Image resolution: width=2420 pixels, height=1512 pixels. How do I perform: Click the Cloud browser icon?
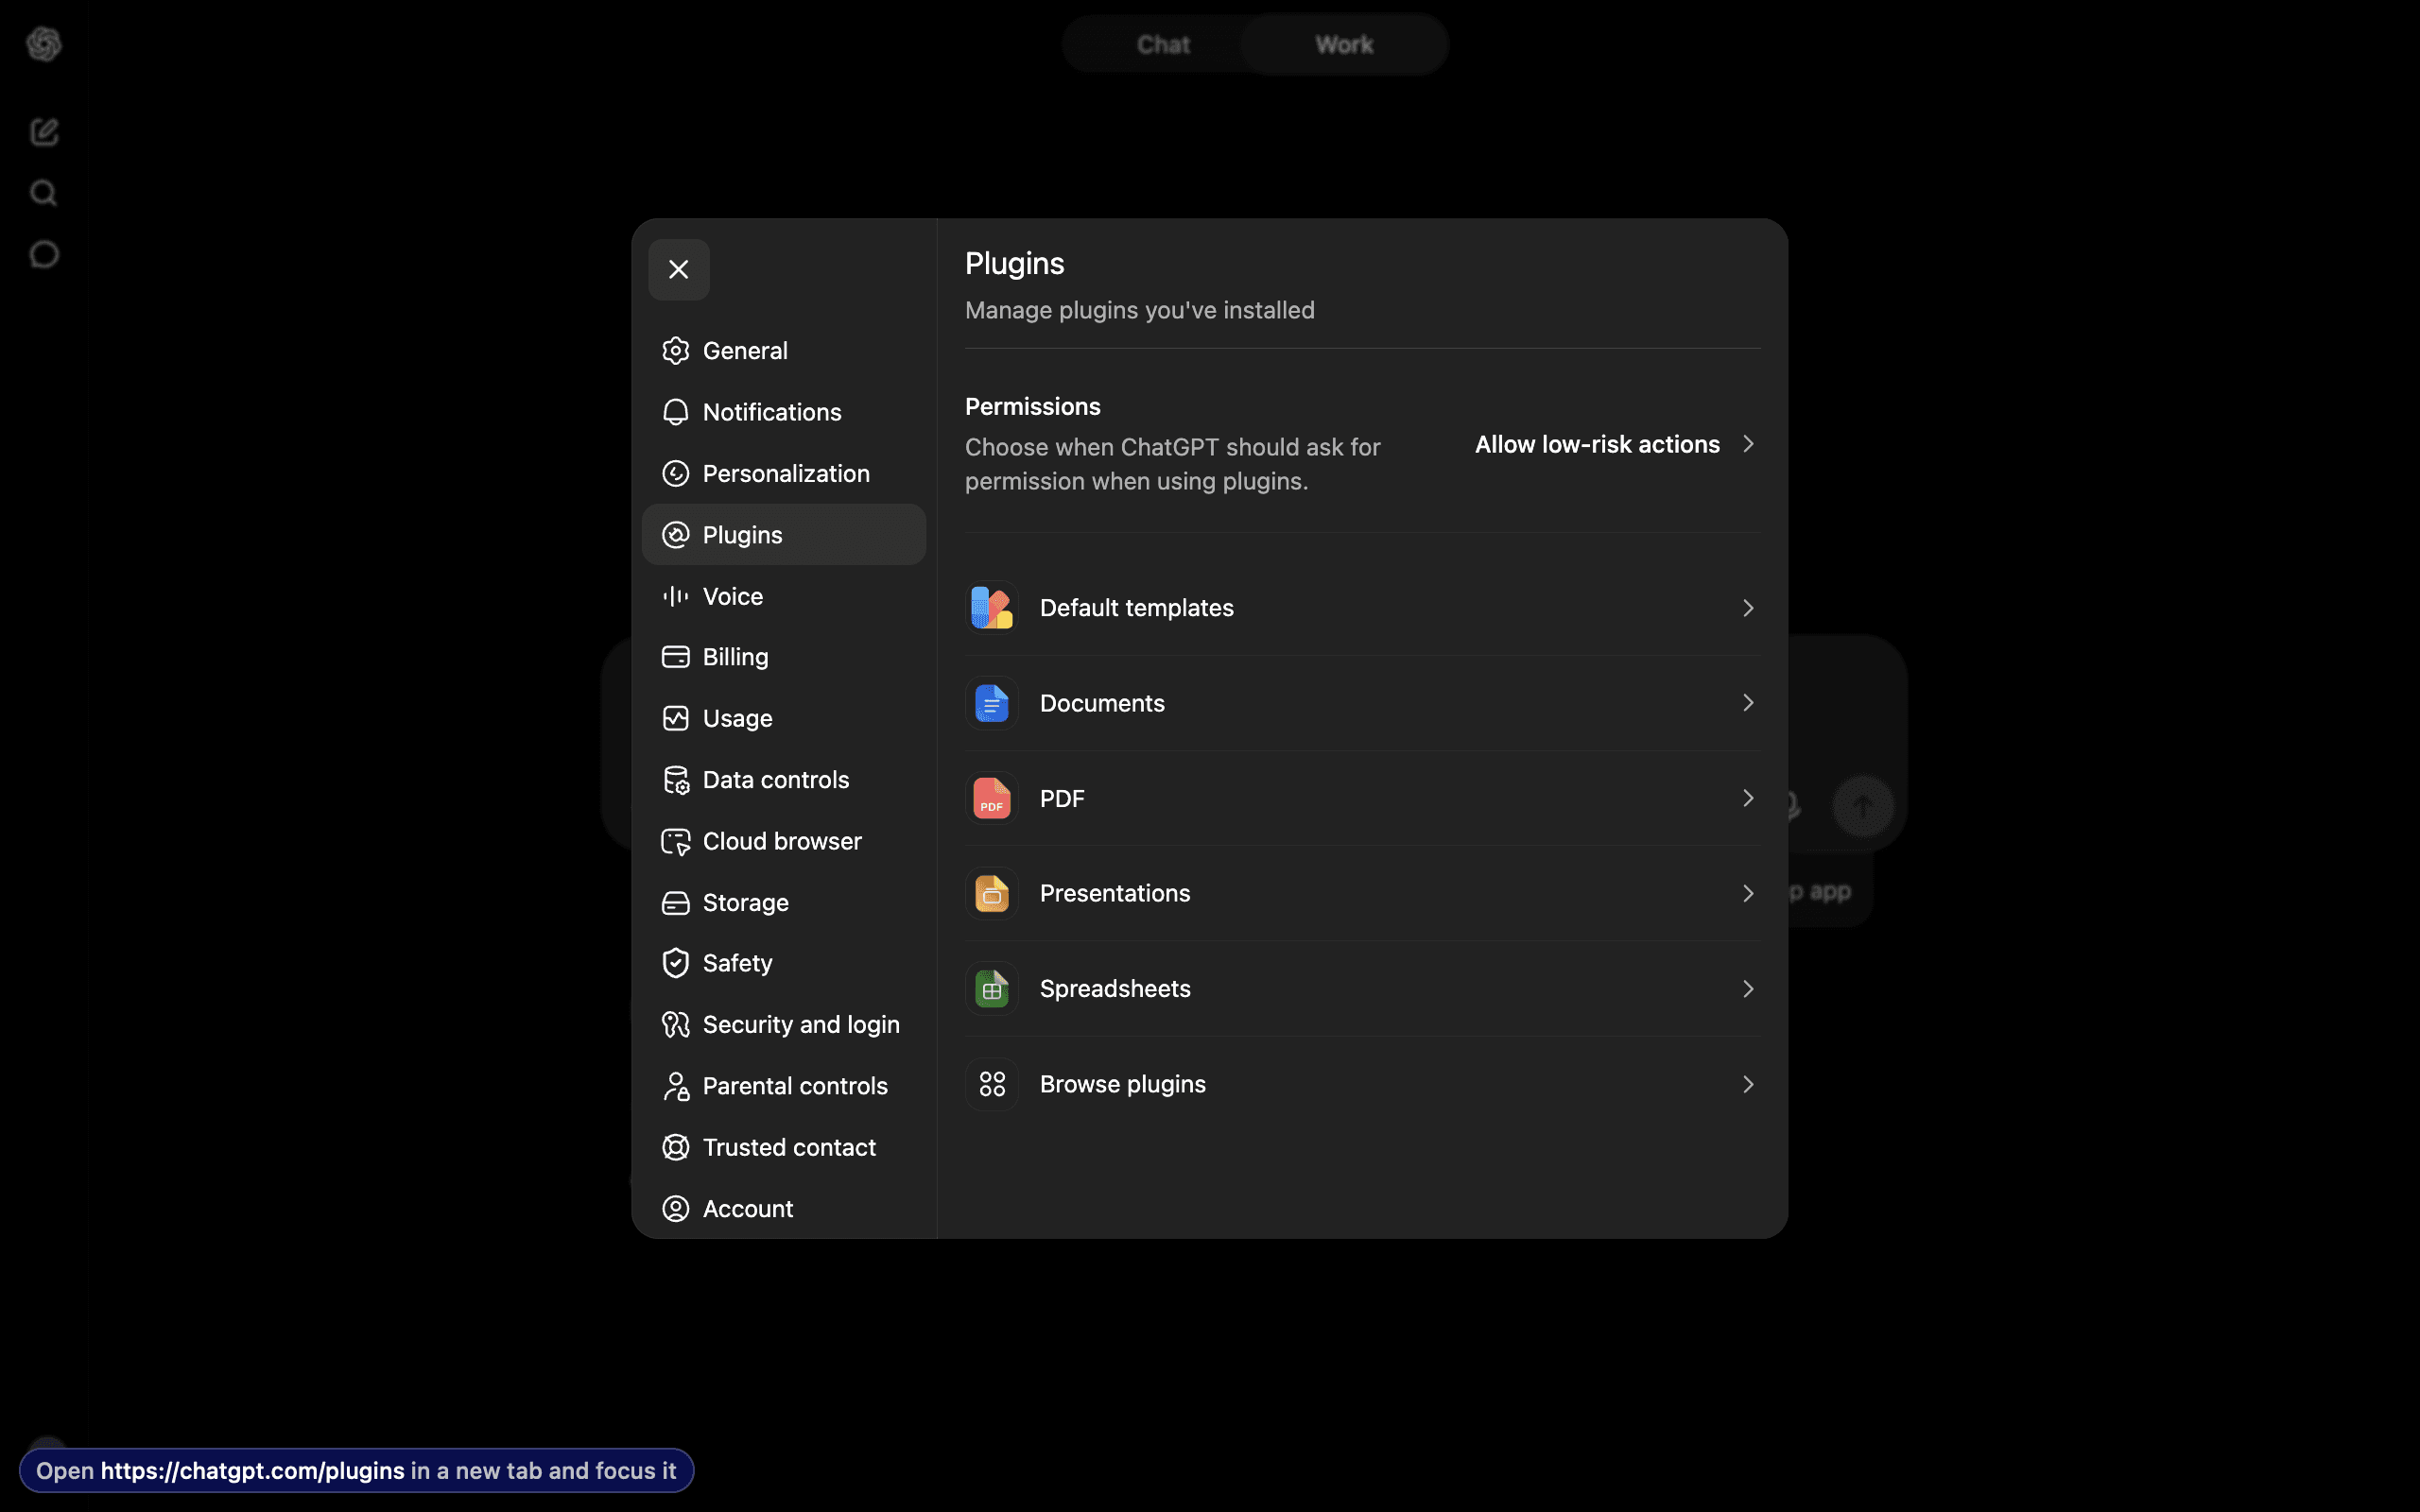point(676,842)
